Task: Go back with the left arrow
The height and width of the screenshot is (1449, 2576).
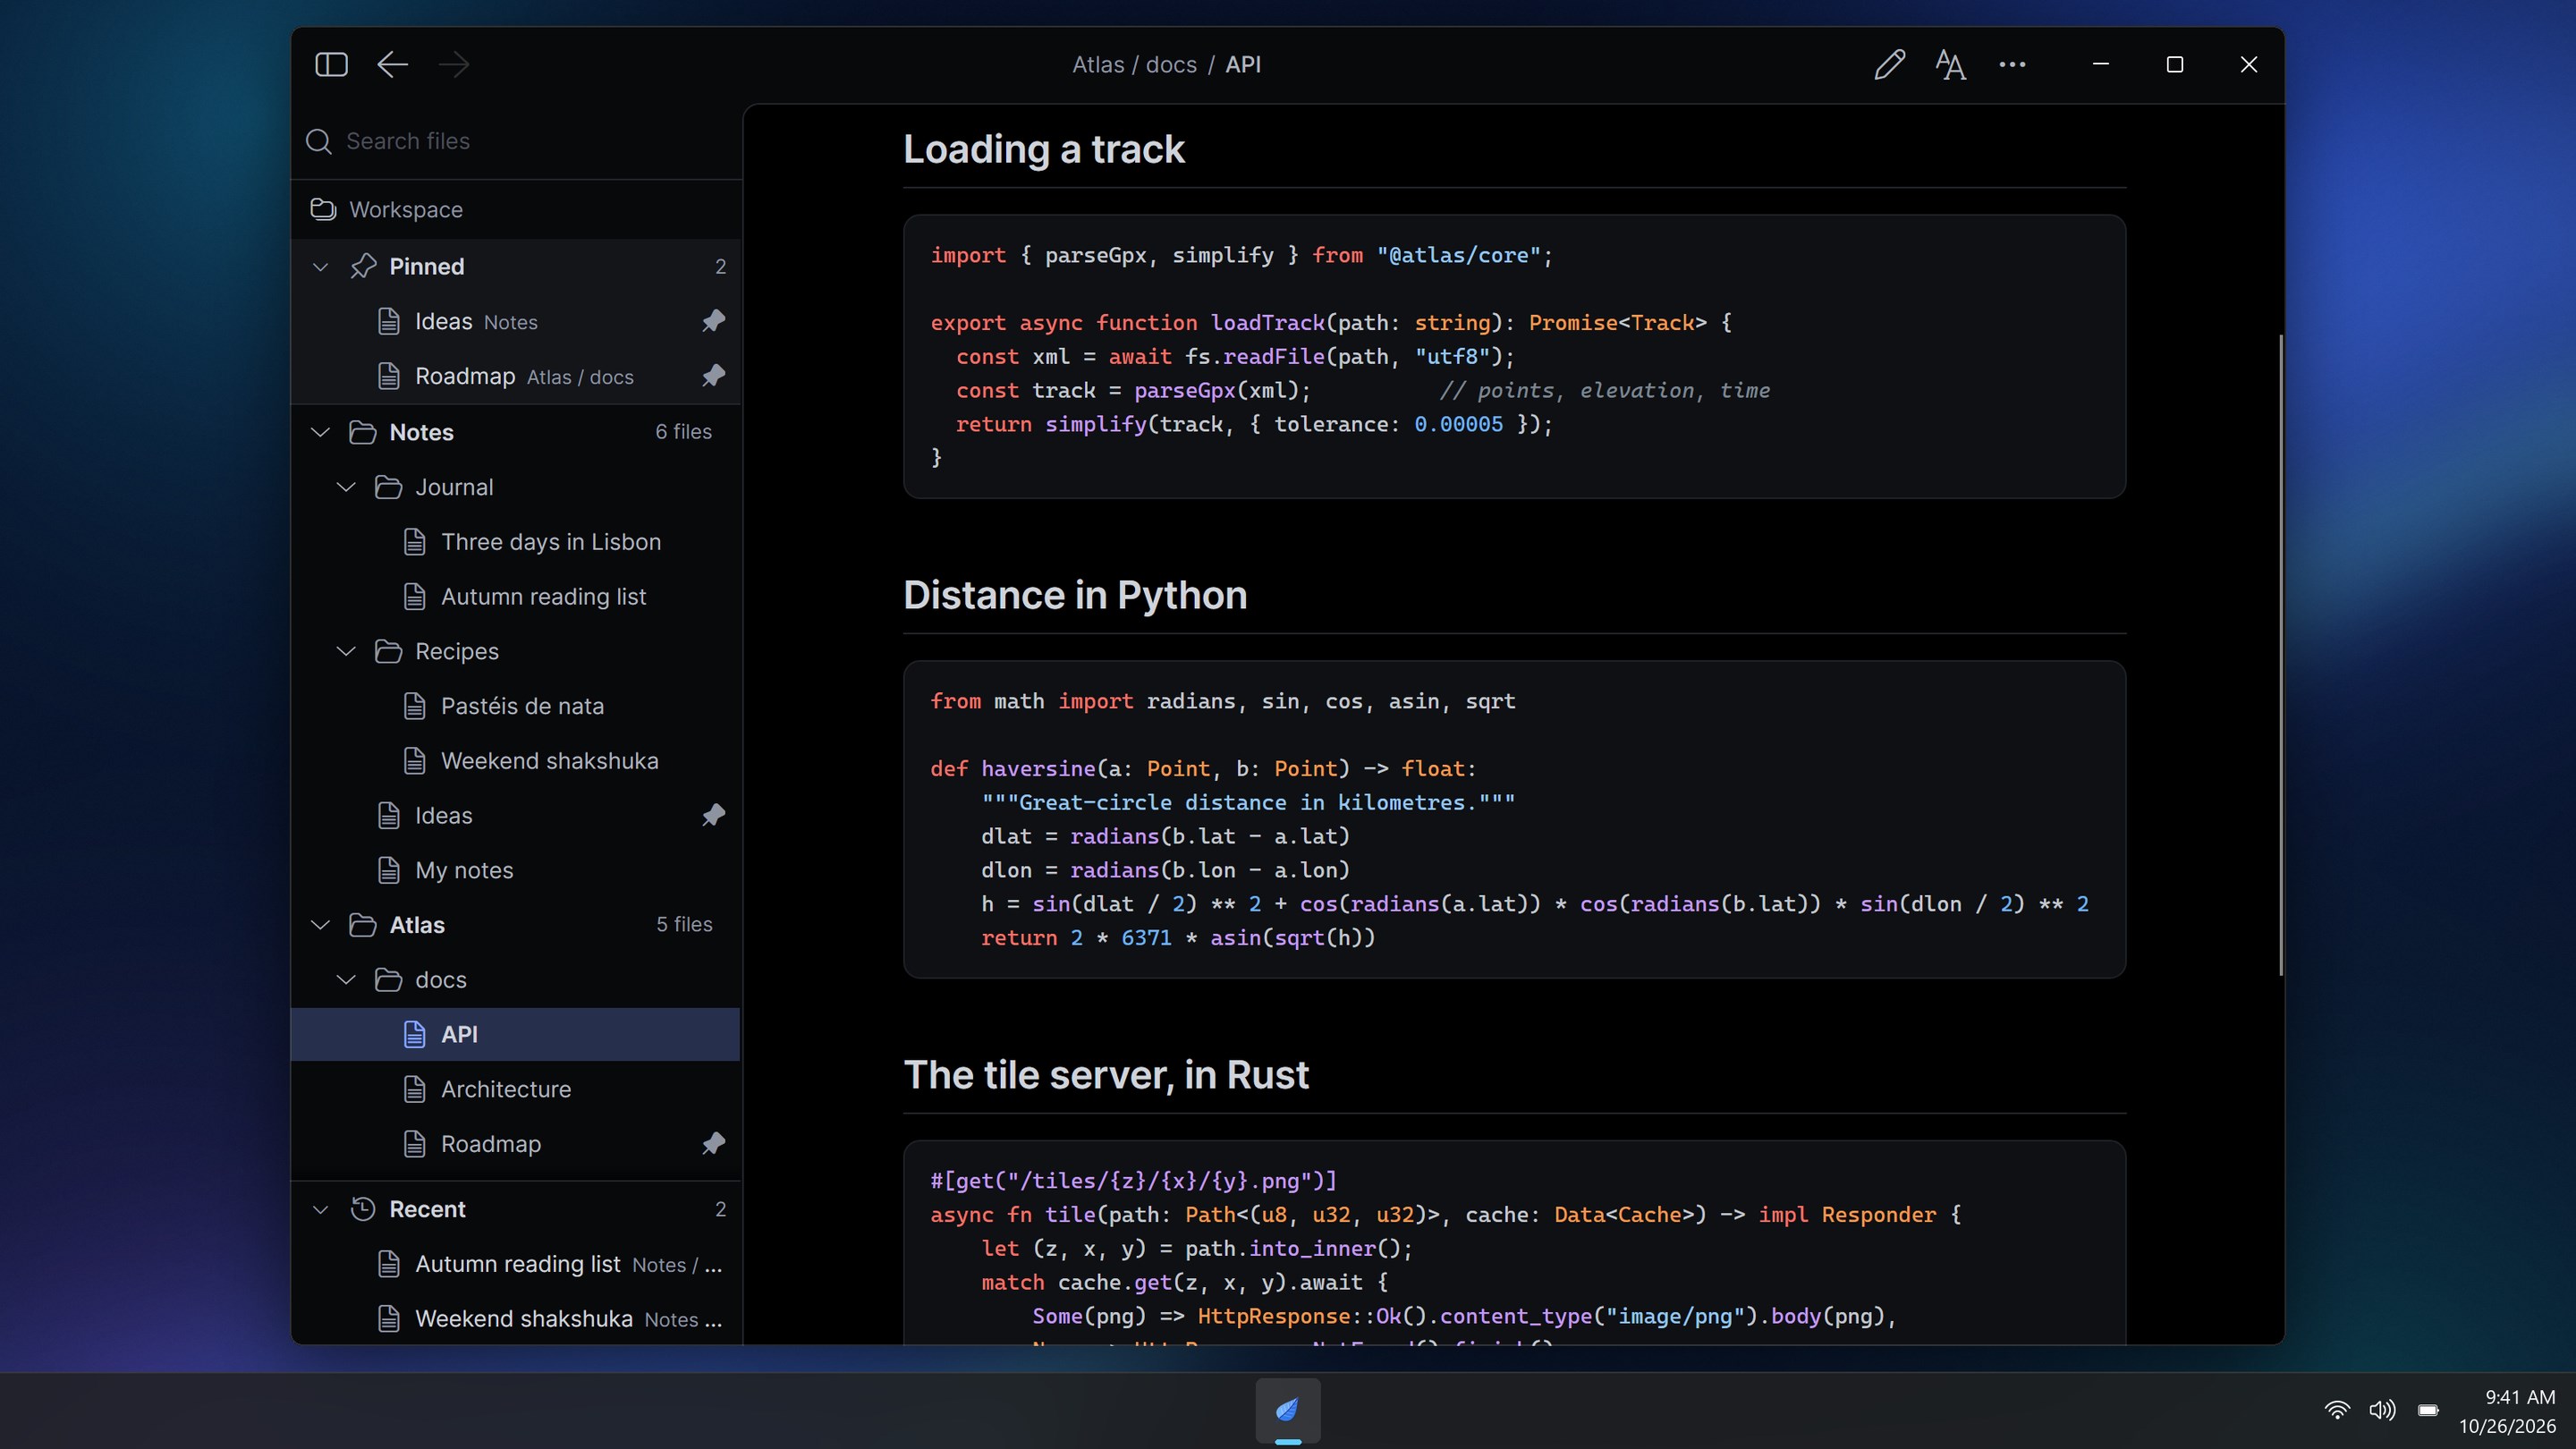Action: coord(392,65)
